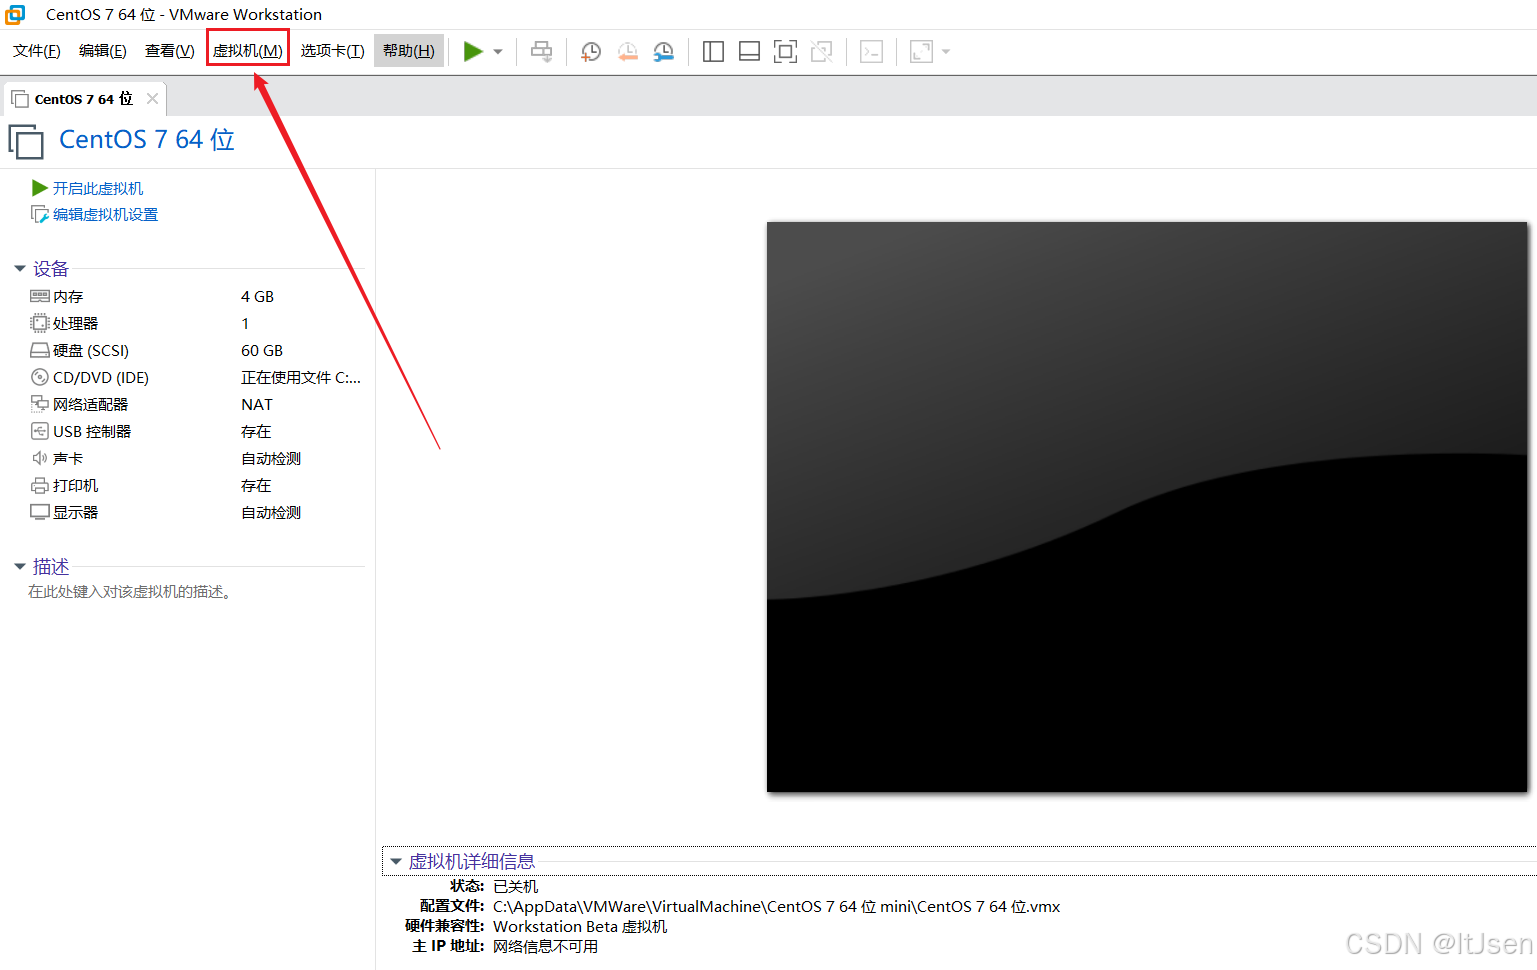
Task: Open the stretch display dropdown arrow
Action: 946,52
